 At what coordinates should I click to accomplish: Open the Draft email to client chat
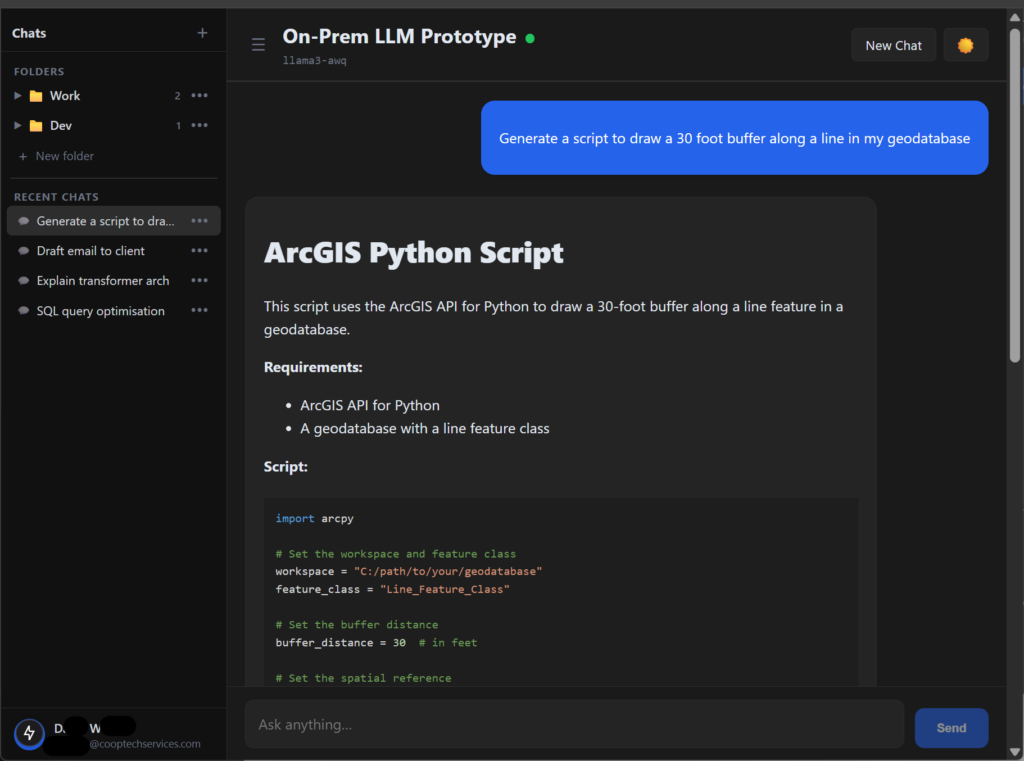(91, 251)
